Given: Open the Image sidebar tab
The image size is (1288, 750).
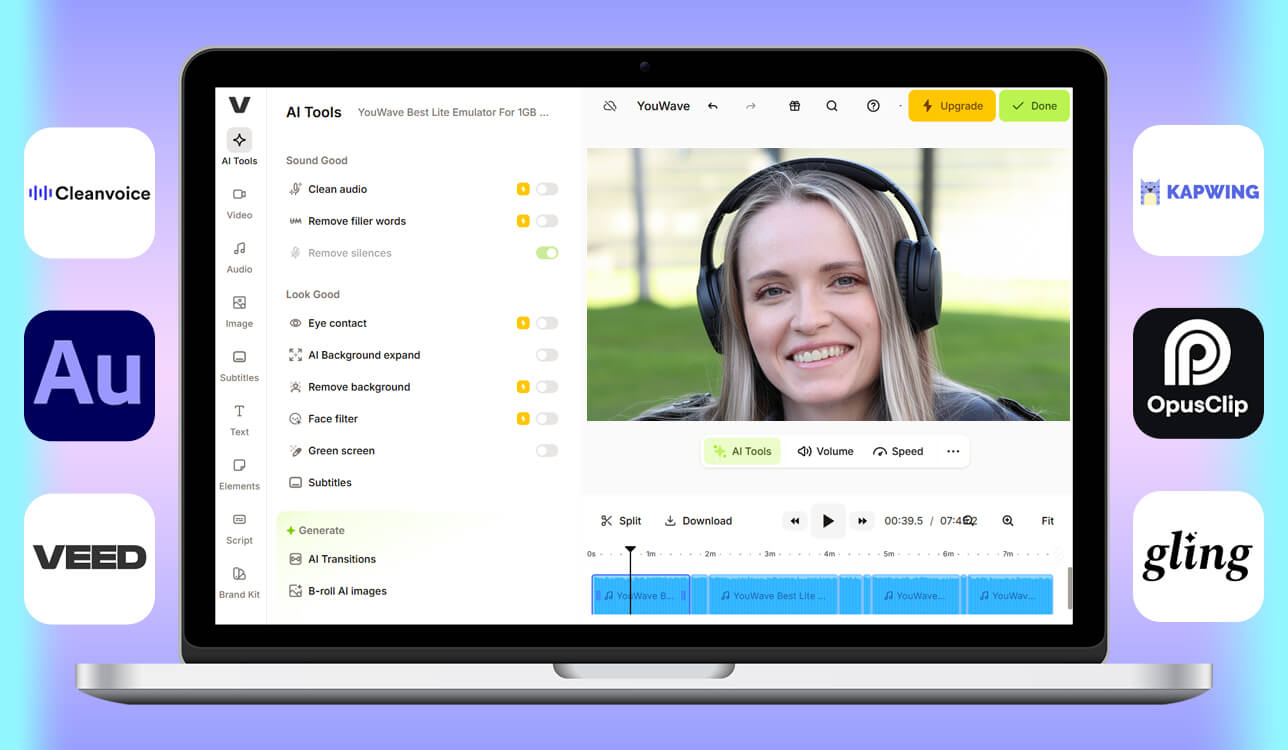Looking at the screenshot, I should tap(239, 310).
